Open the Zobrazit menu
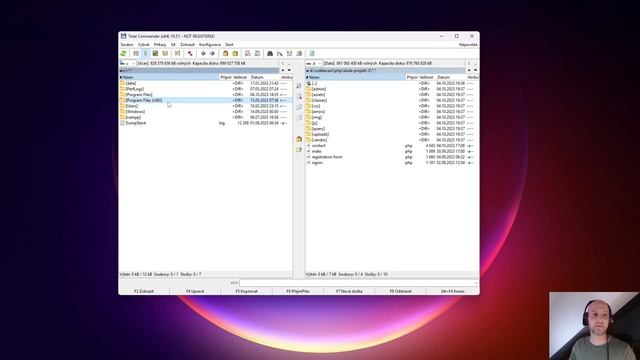 coord(187,44)
